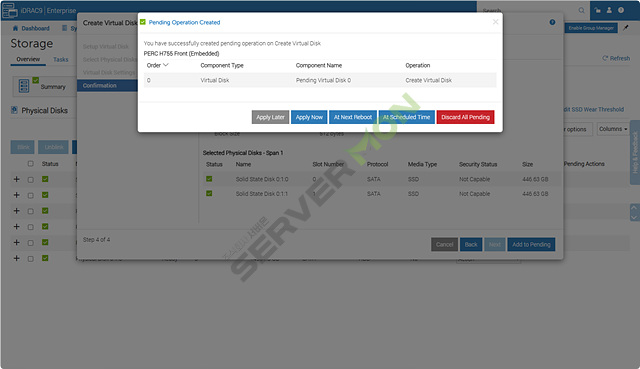Go to Virtual Disk Settings wizard step
Viewport: 640px width, 369px height.
point(109,73)
